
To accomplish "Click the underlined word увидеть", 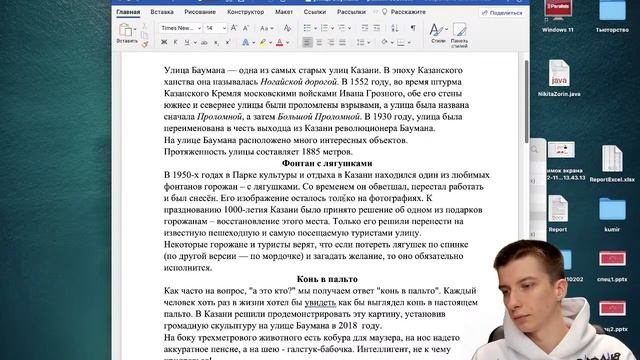I will [x=320, y=302].
